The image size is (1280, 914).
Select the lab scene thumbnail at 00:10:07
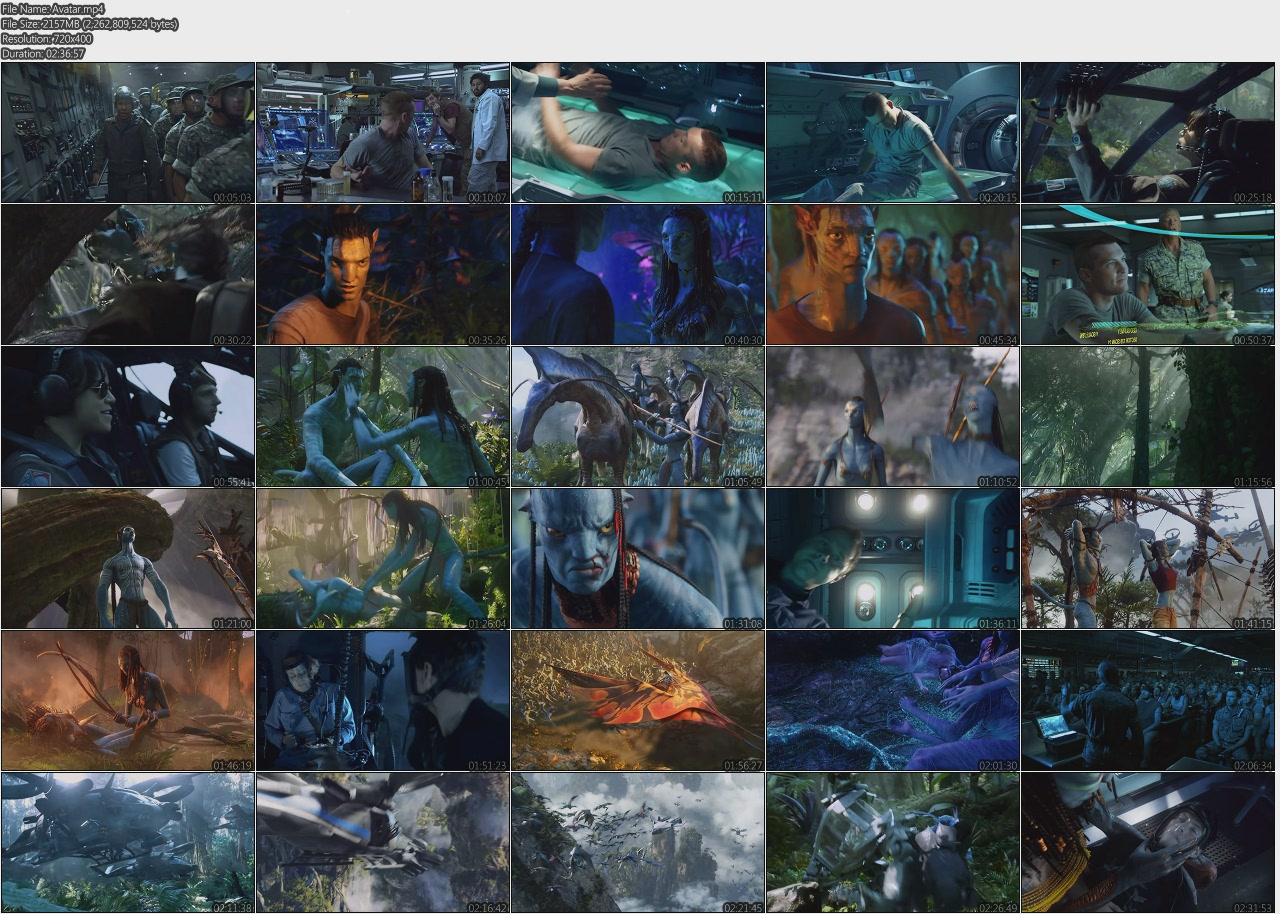(x=383, y=133)
